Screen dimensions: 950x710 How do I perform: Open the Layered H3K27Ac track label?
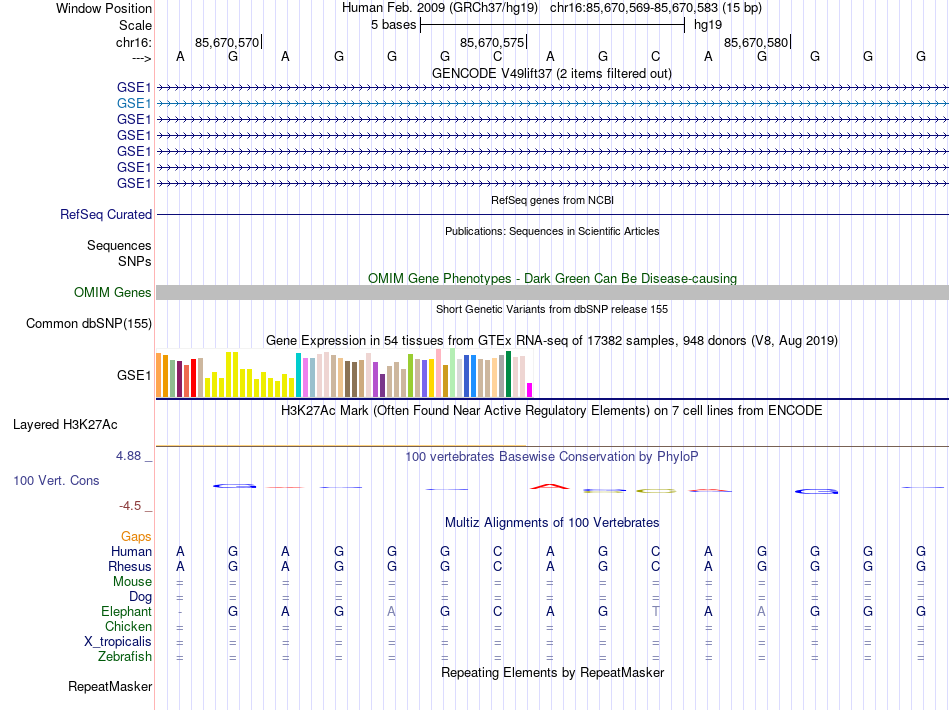coord(65,425)
